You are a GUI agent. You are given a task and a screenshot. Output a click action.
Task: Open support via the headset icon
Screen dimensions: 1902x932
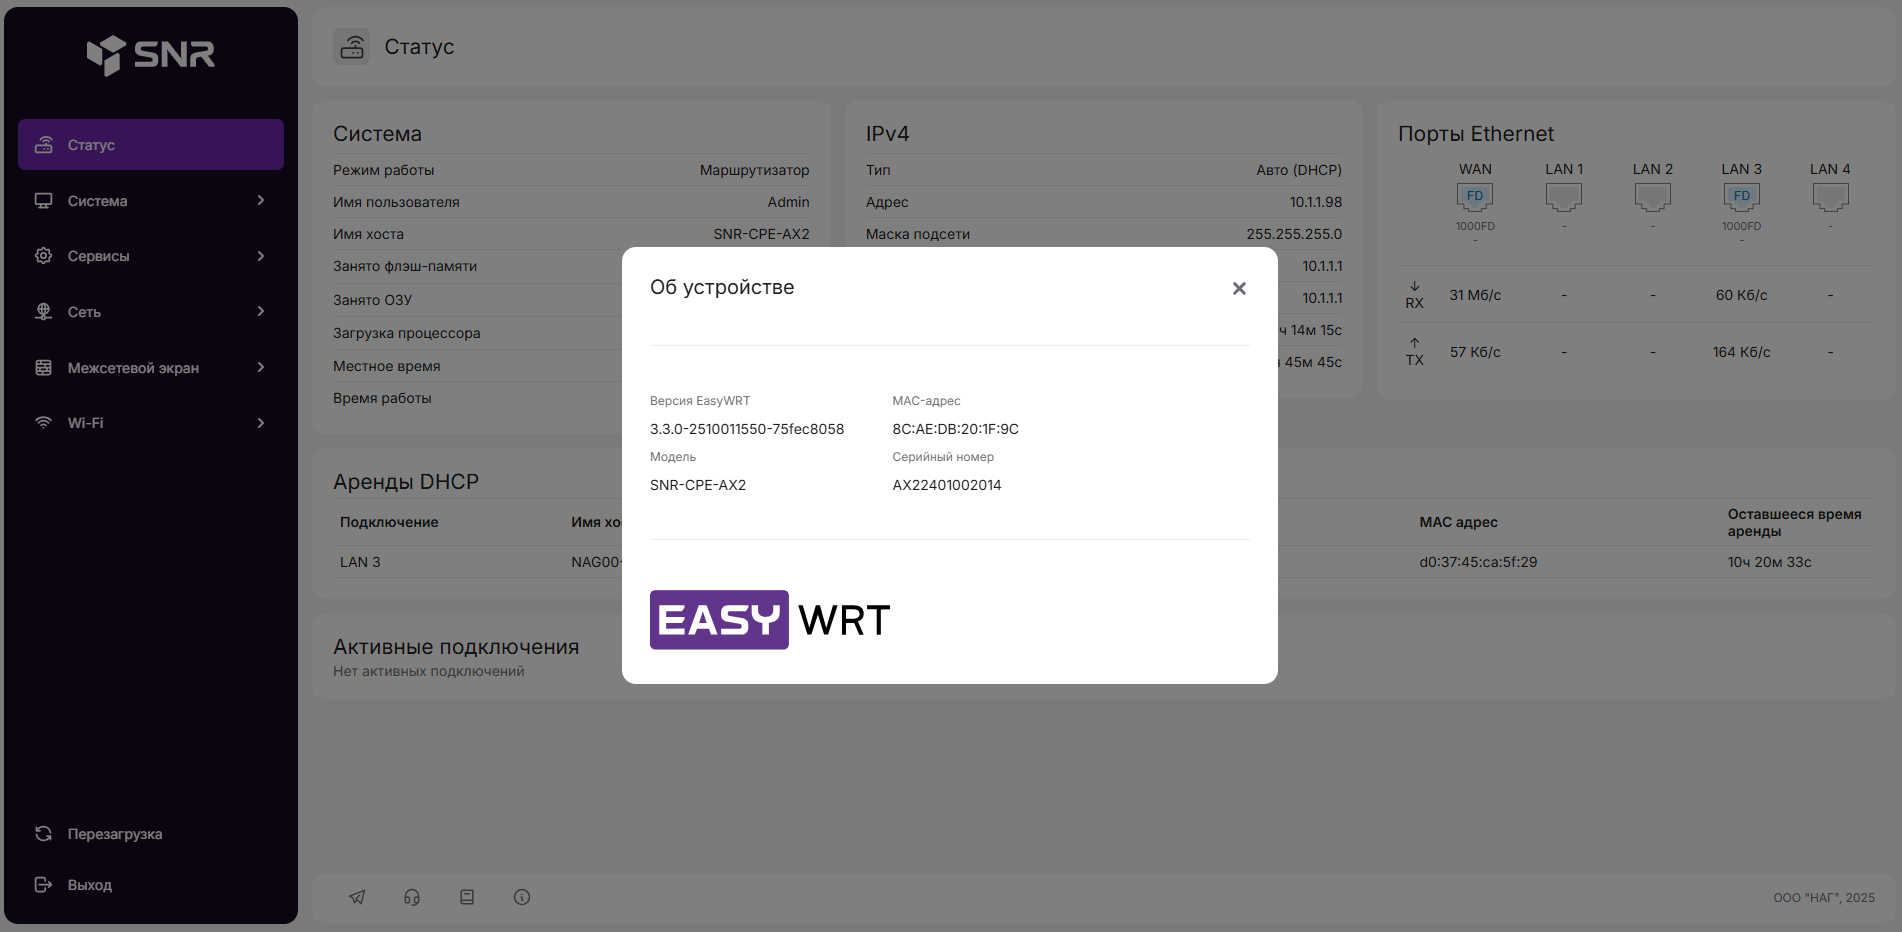pyautogui.click(x=412, y=897)
